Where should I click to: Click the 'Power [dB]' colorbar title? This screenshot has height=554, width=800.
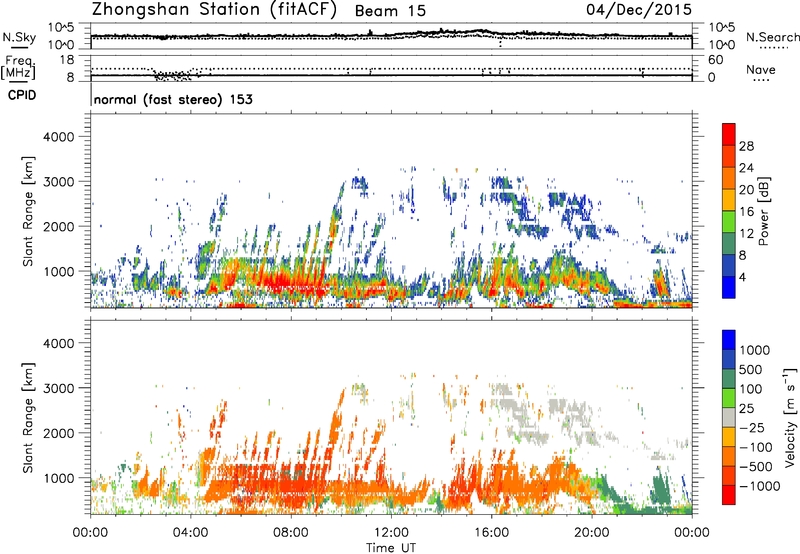(763, 211)
